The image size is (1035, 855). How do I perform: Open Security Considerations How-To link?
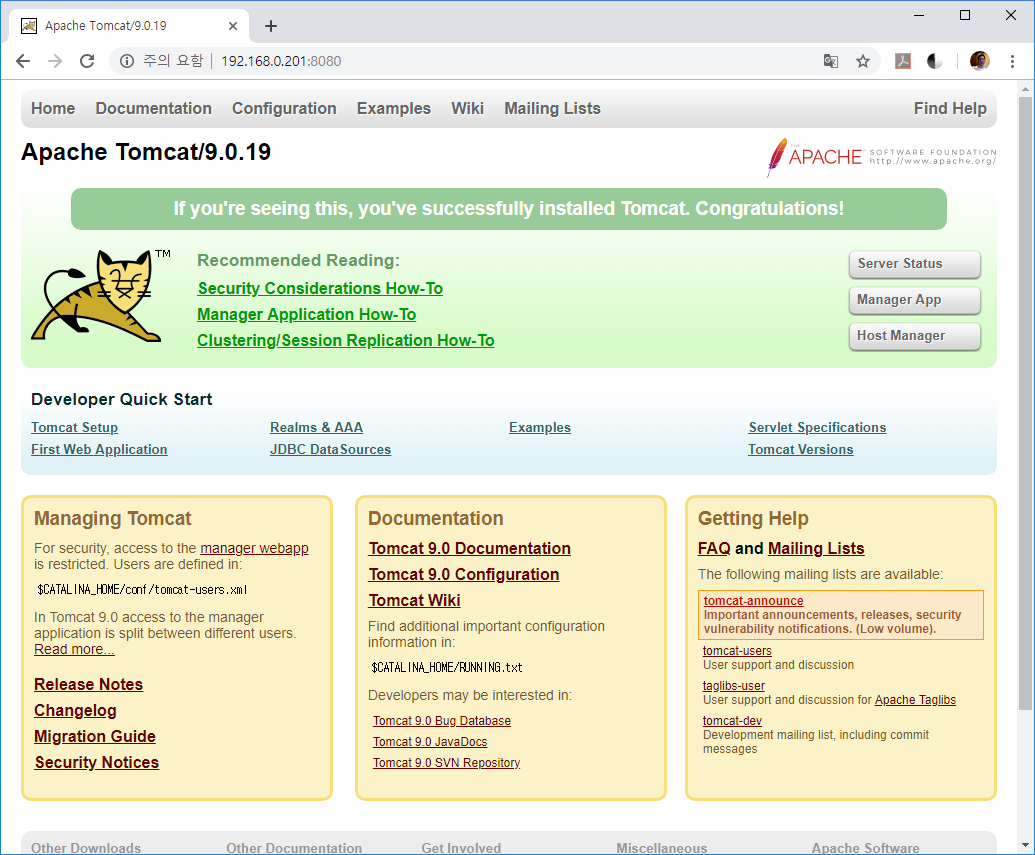[x=320, y=289]
